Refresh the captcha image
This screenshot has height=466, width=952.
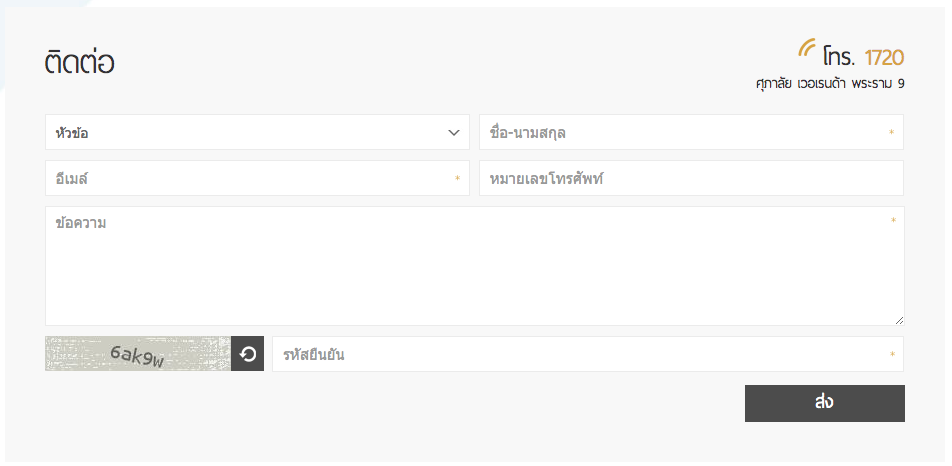tap(247, 354)
